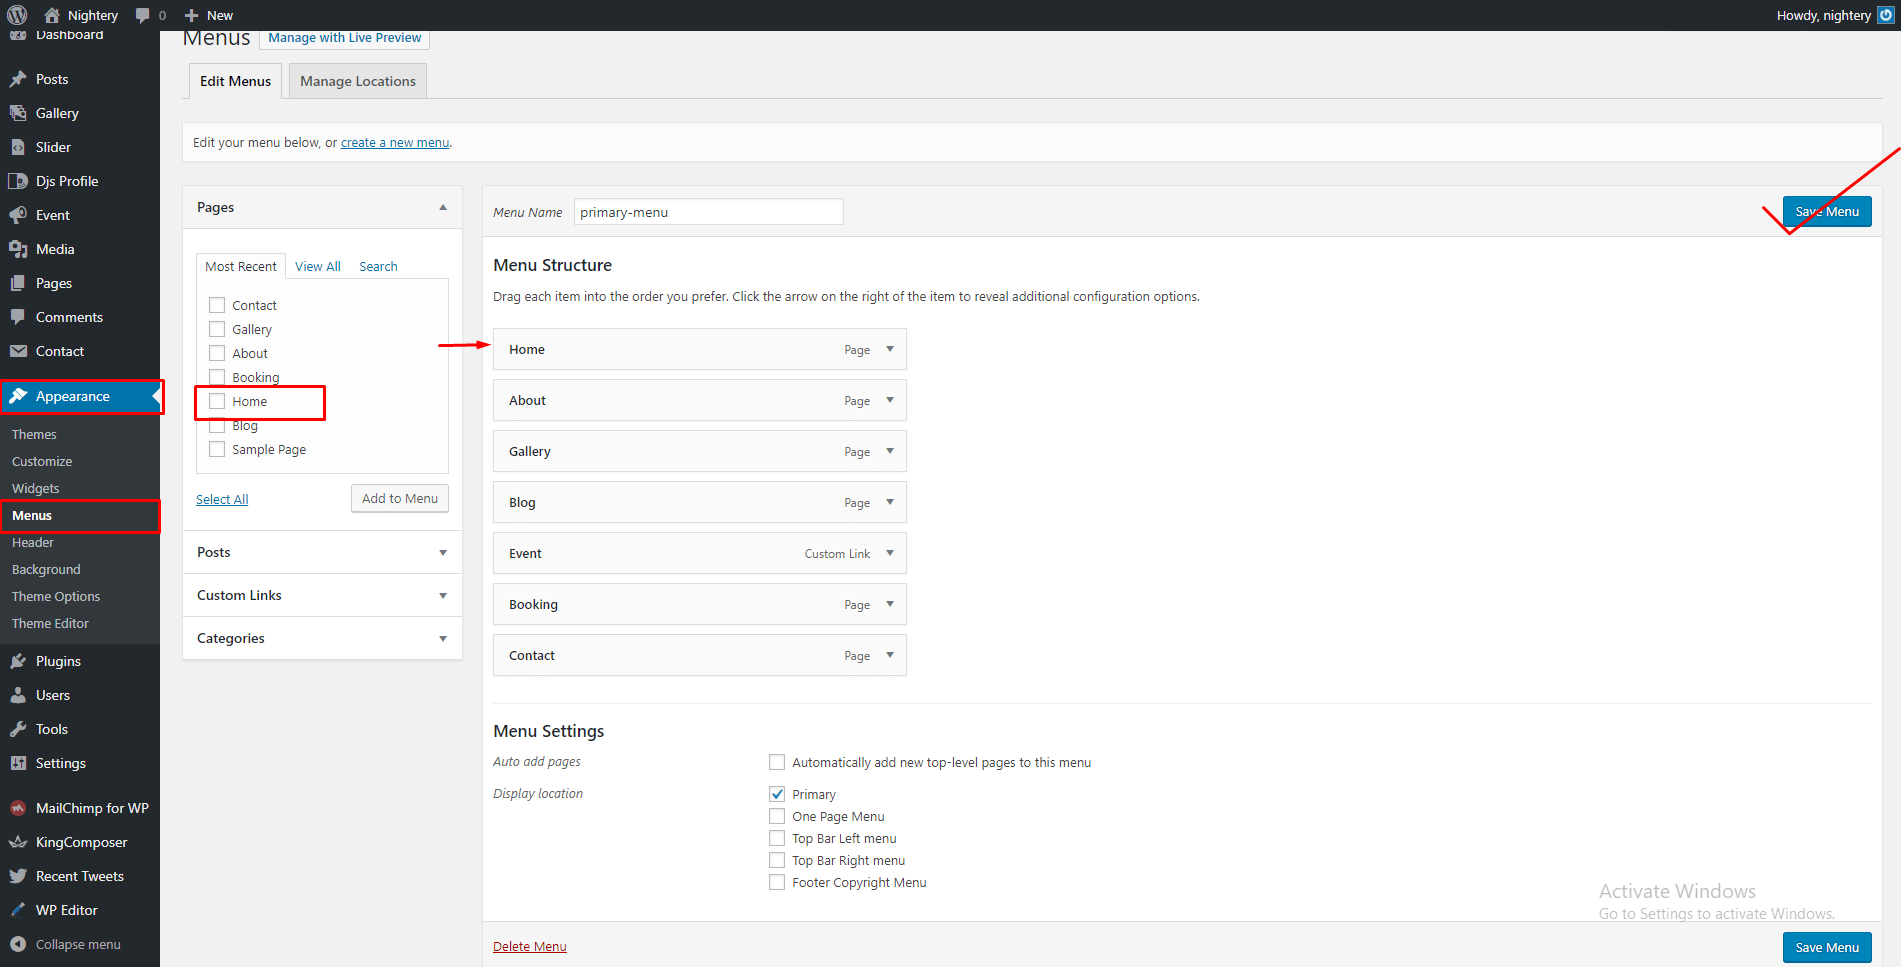Click the Media icon in sidebar

coord(18,249)
